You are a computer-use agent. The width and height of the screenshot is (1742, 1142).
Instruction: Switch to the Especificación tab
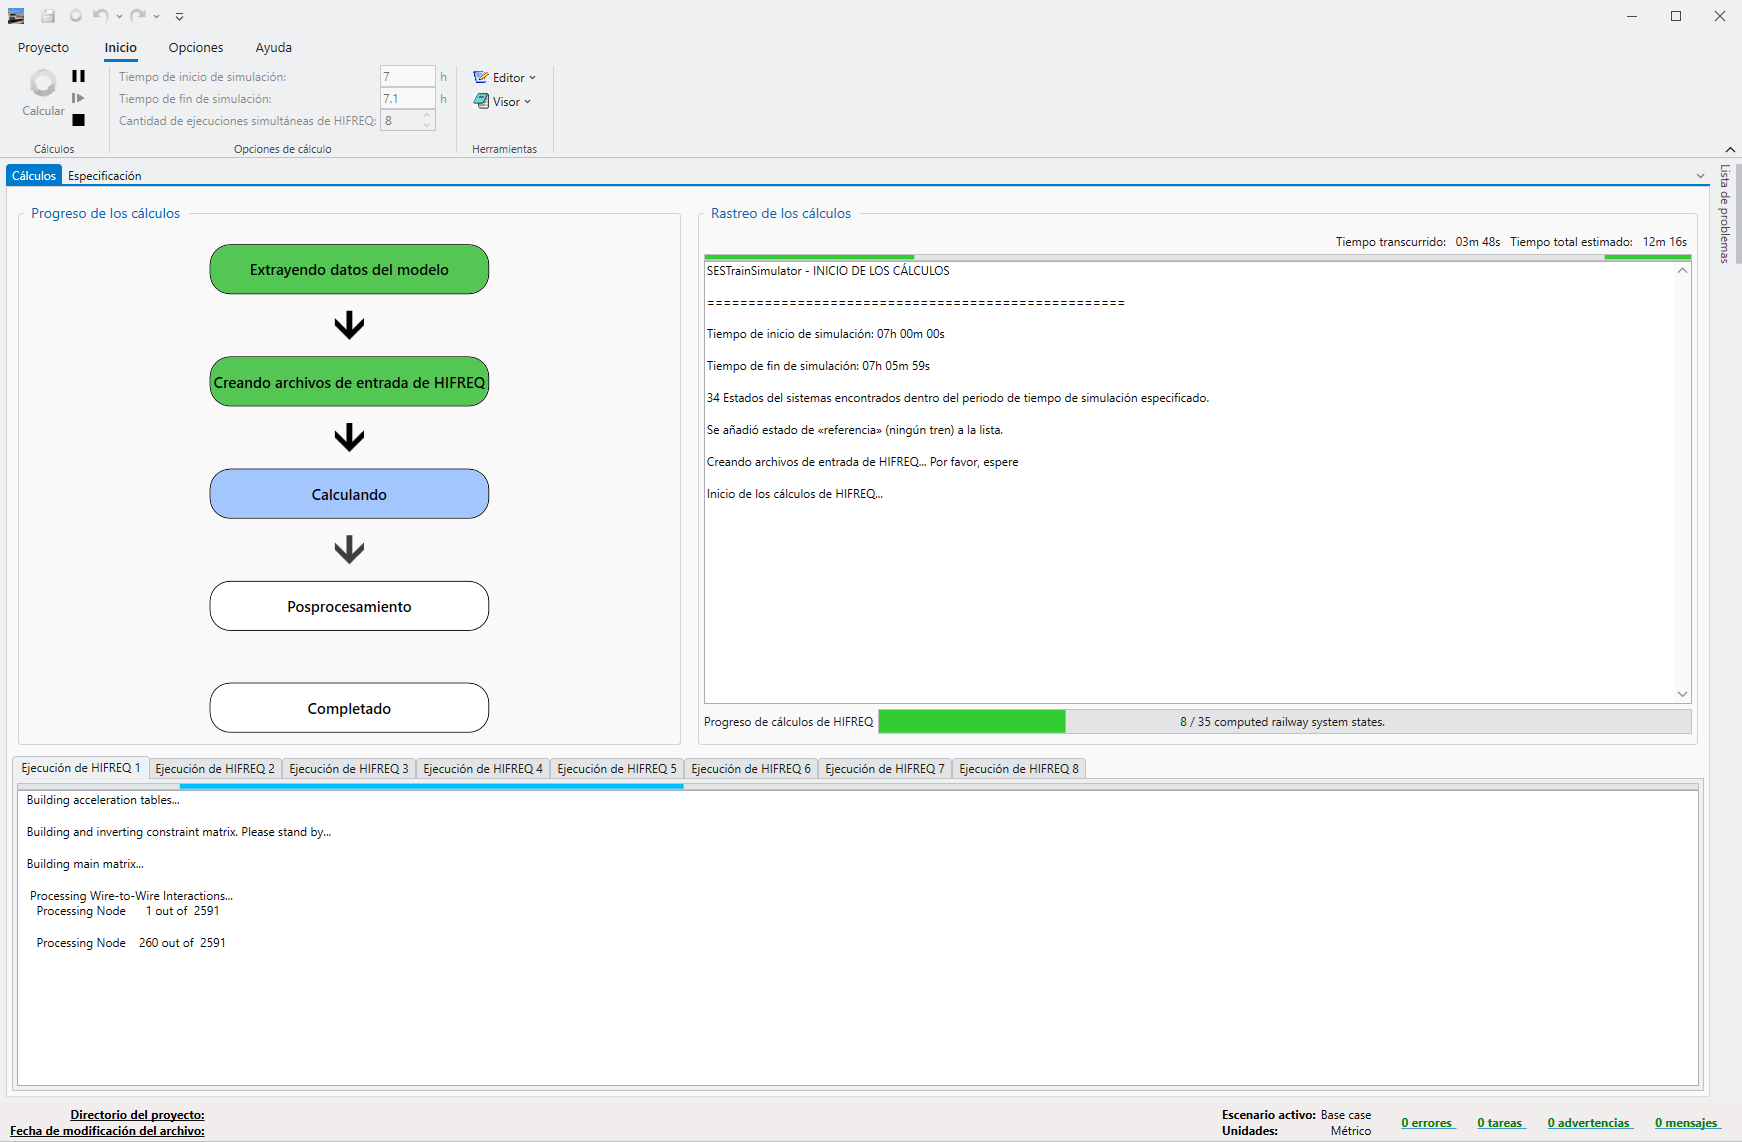tap(104, 175)
